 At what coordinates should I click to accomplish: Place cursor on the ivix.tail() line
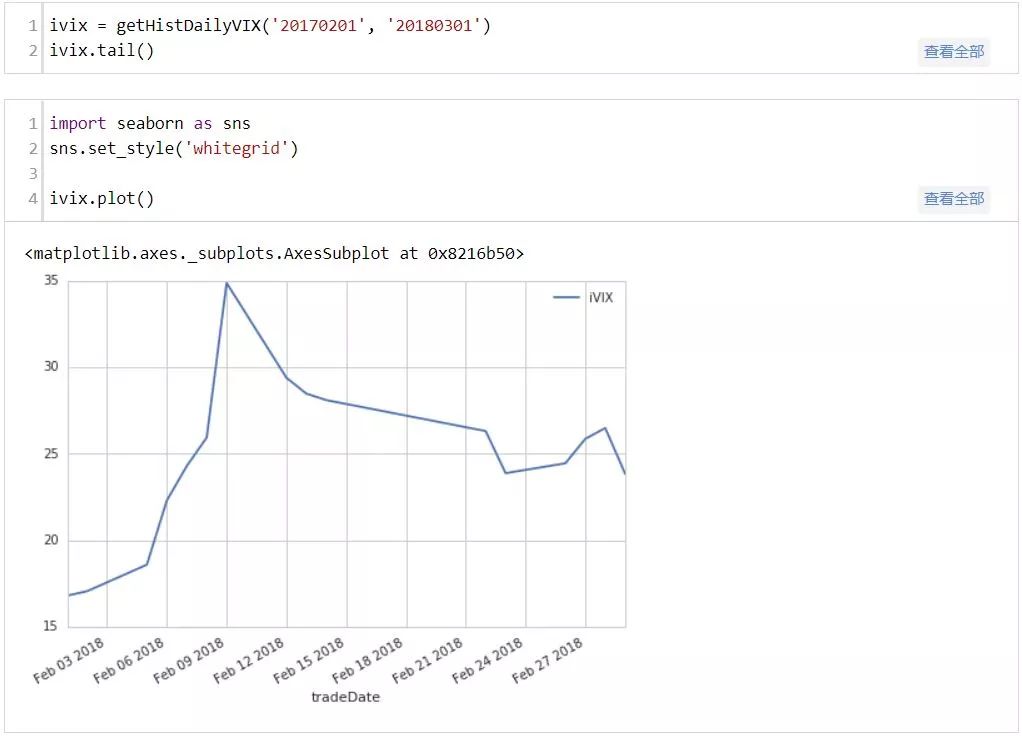(102, 50)
